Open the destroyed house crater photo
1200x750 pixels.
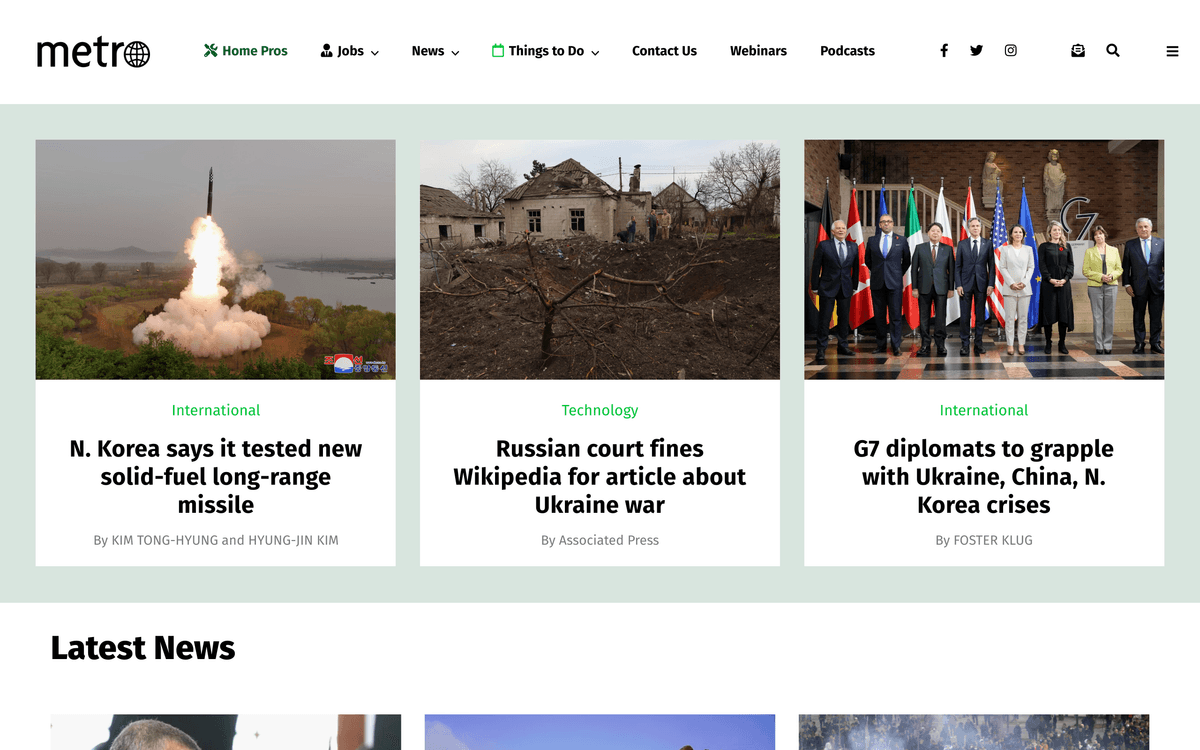600,260
